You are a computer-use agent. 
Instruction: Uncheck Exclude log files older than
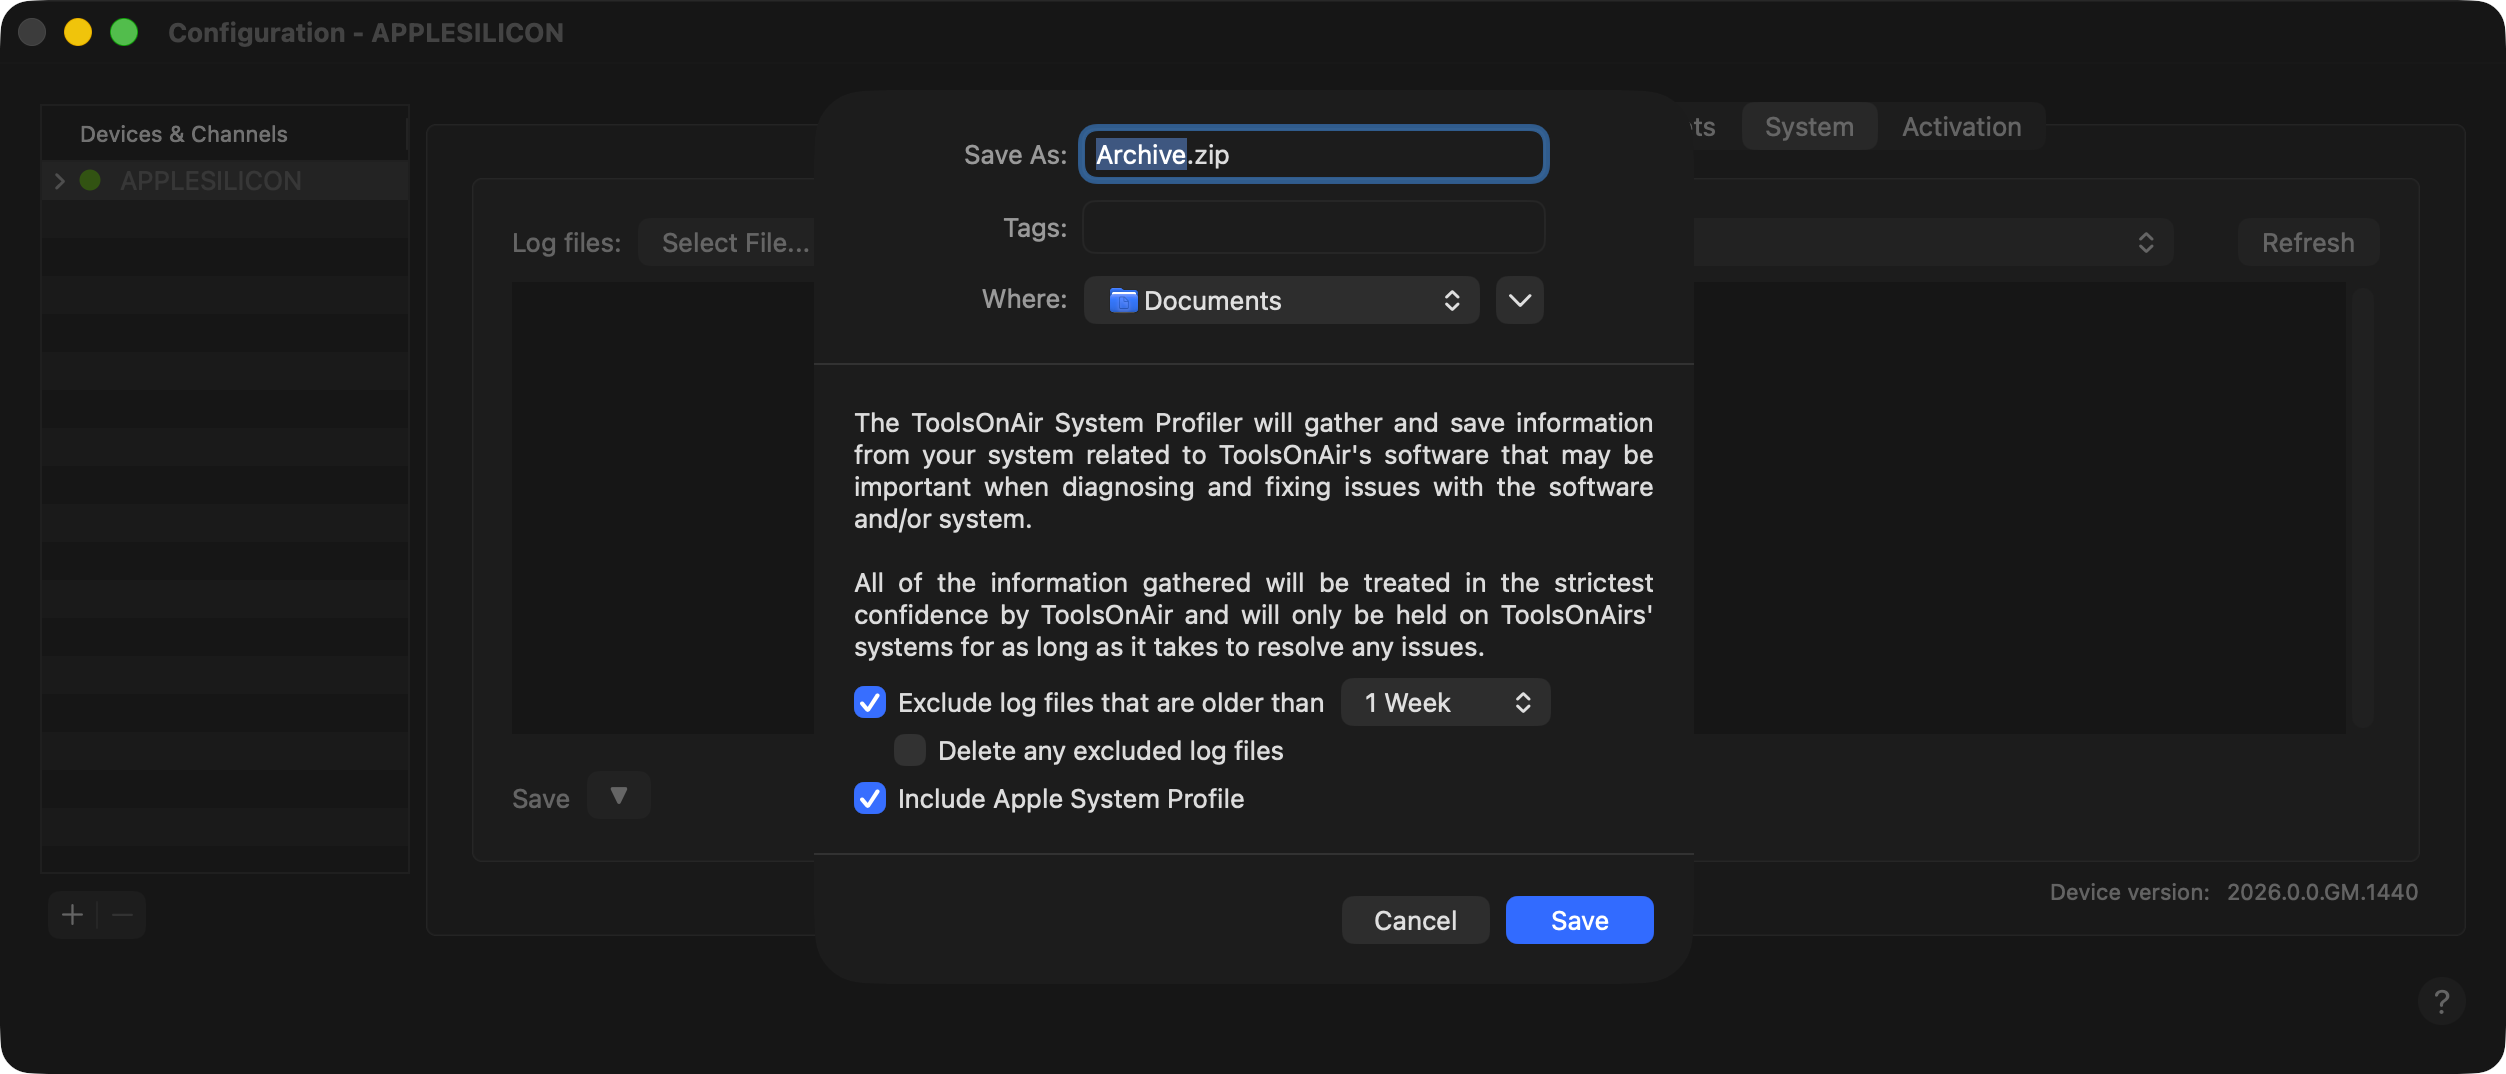(x=870, y=702)
